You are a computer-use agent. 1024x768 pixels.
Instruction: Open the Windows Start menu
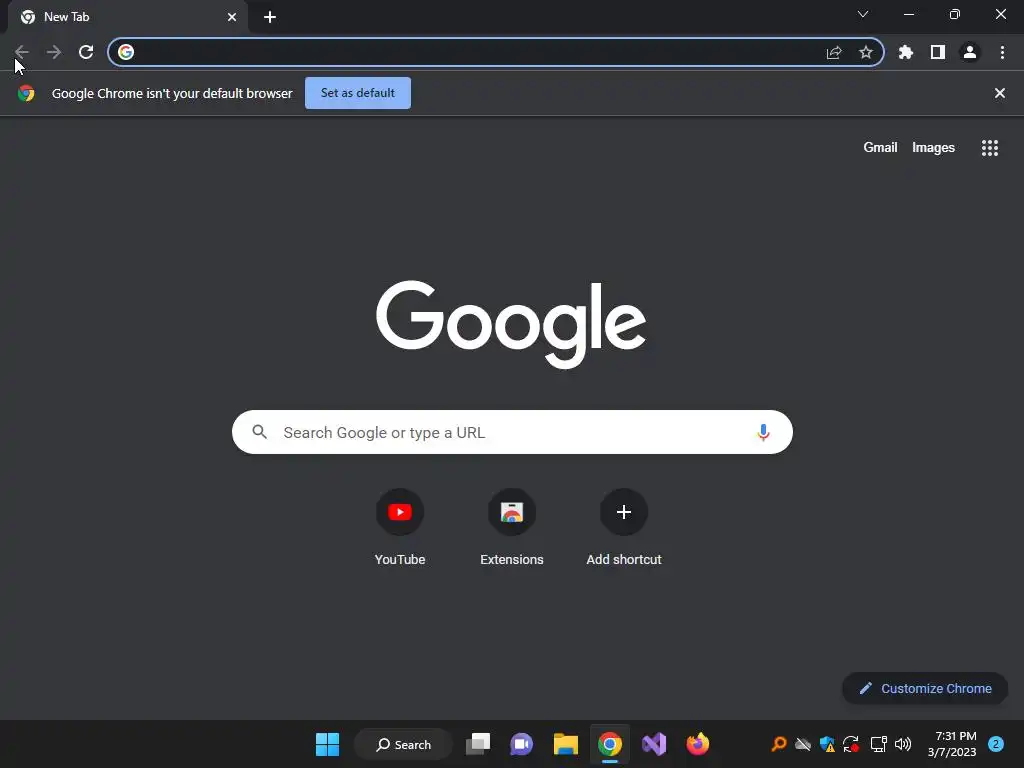click(x=327, y=744)
